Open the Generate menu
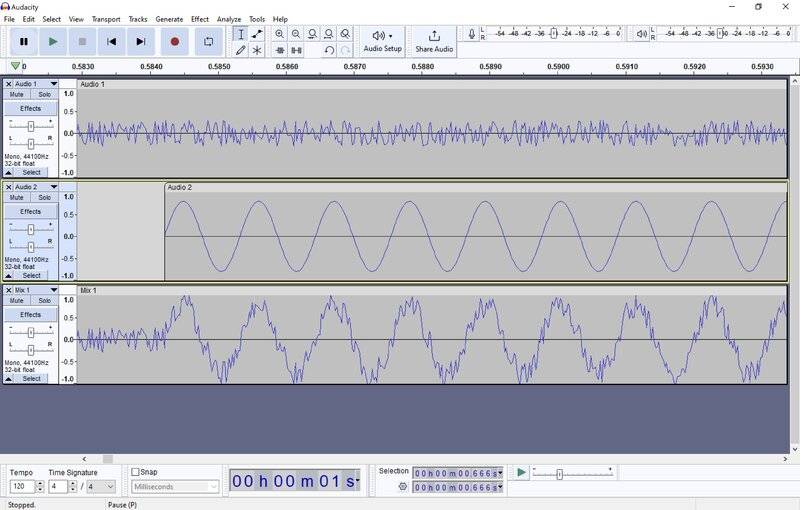Screen dimensions: 800x510 169,19
